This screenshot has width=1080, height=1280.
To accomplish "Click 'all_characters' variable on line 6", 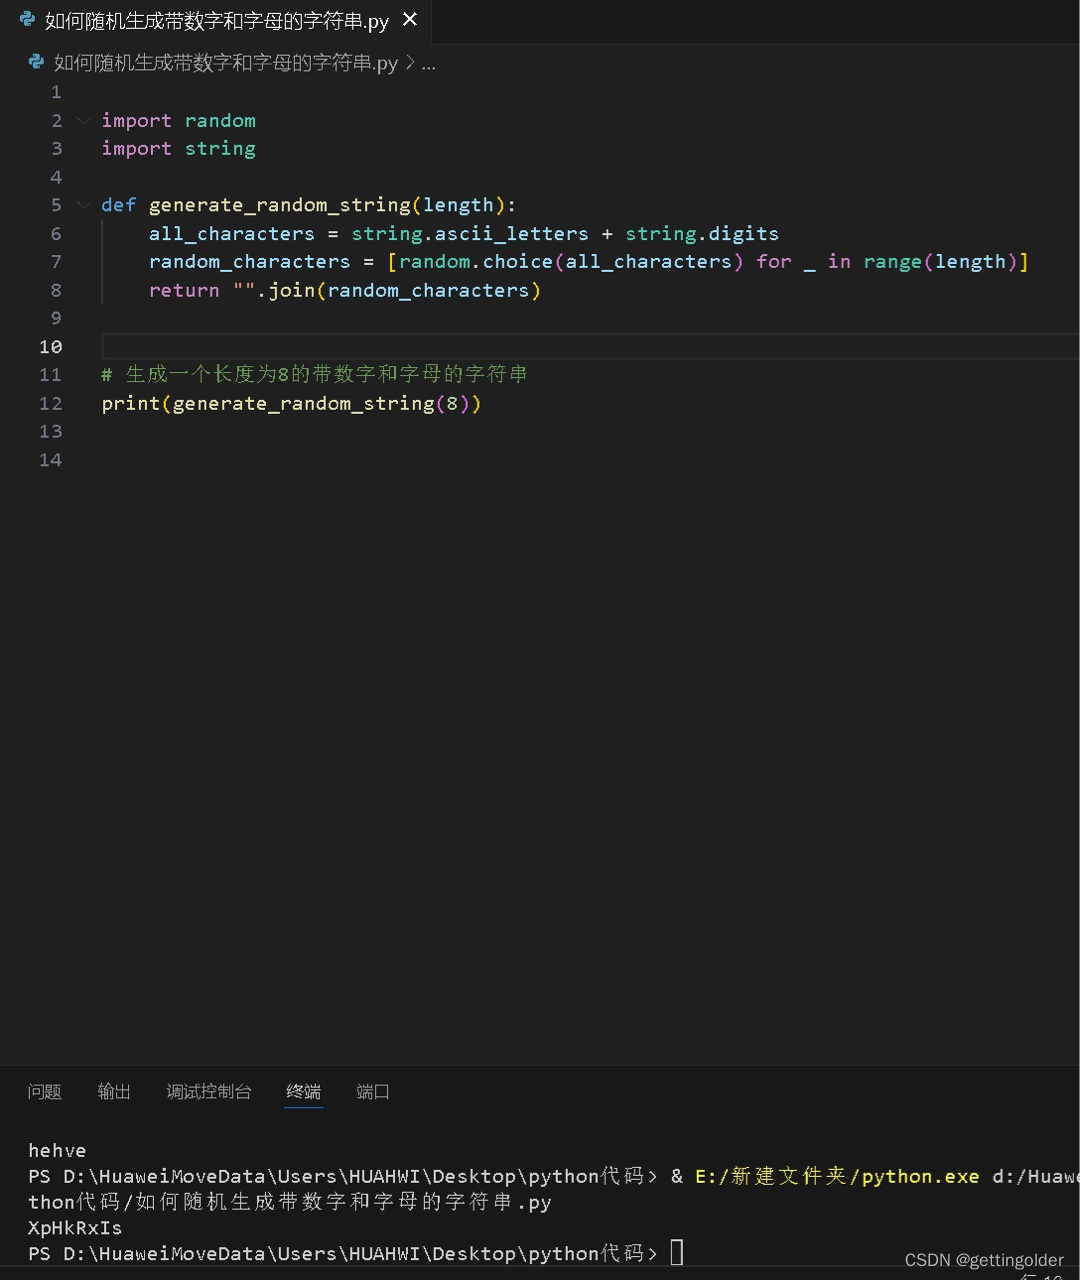I will pos(232,233).
